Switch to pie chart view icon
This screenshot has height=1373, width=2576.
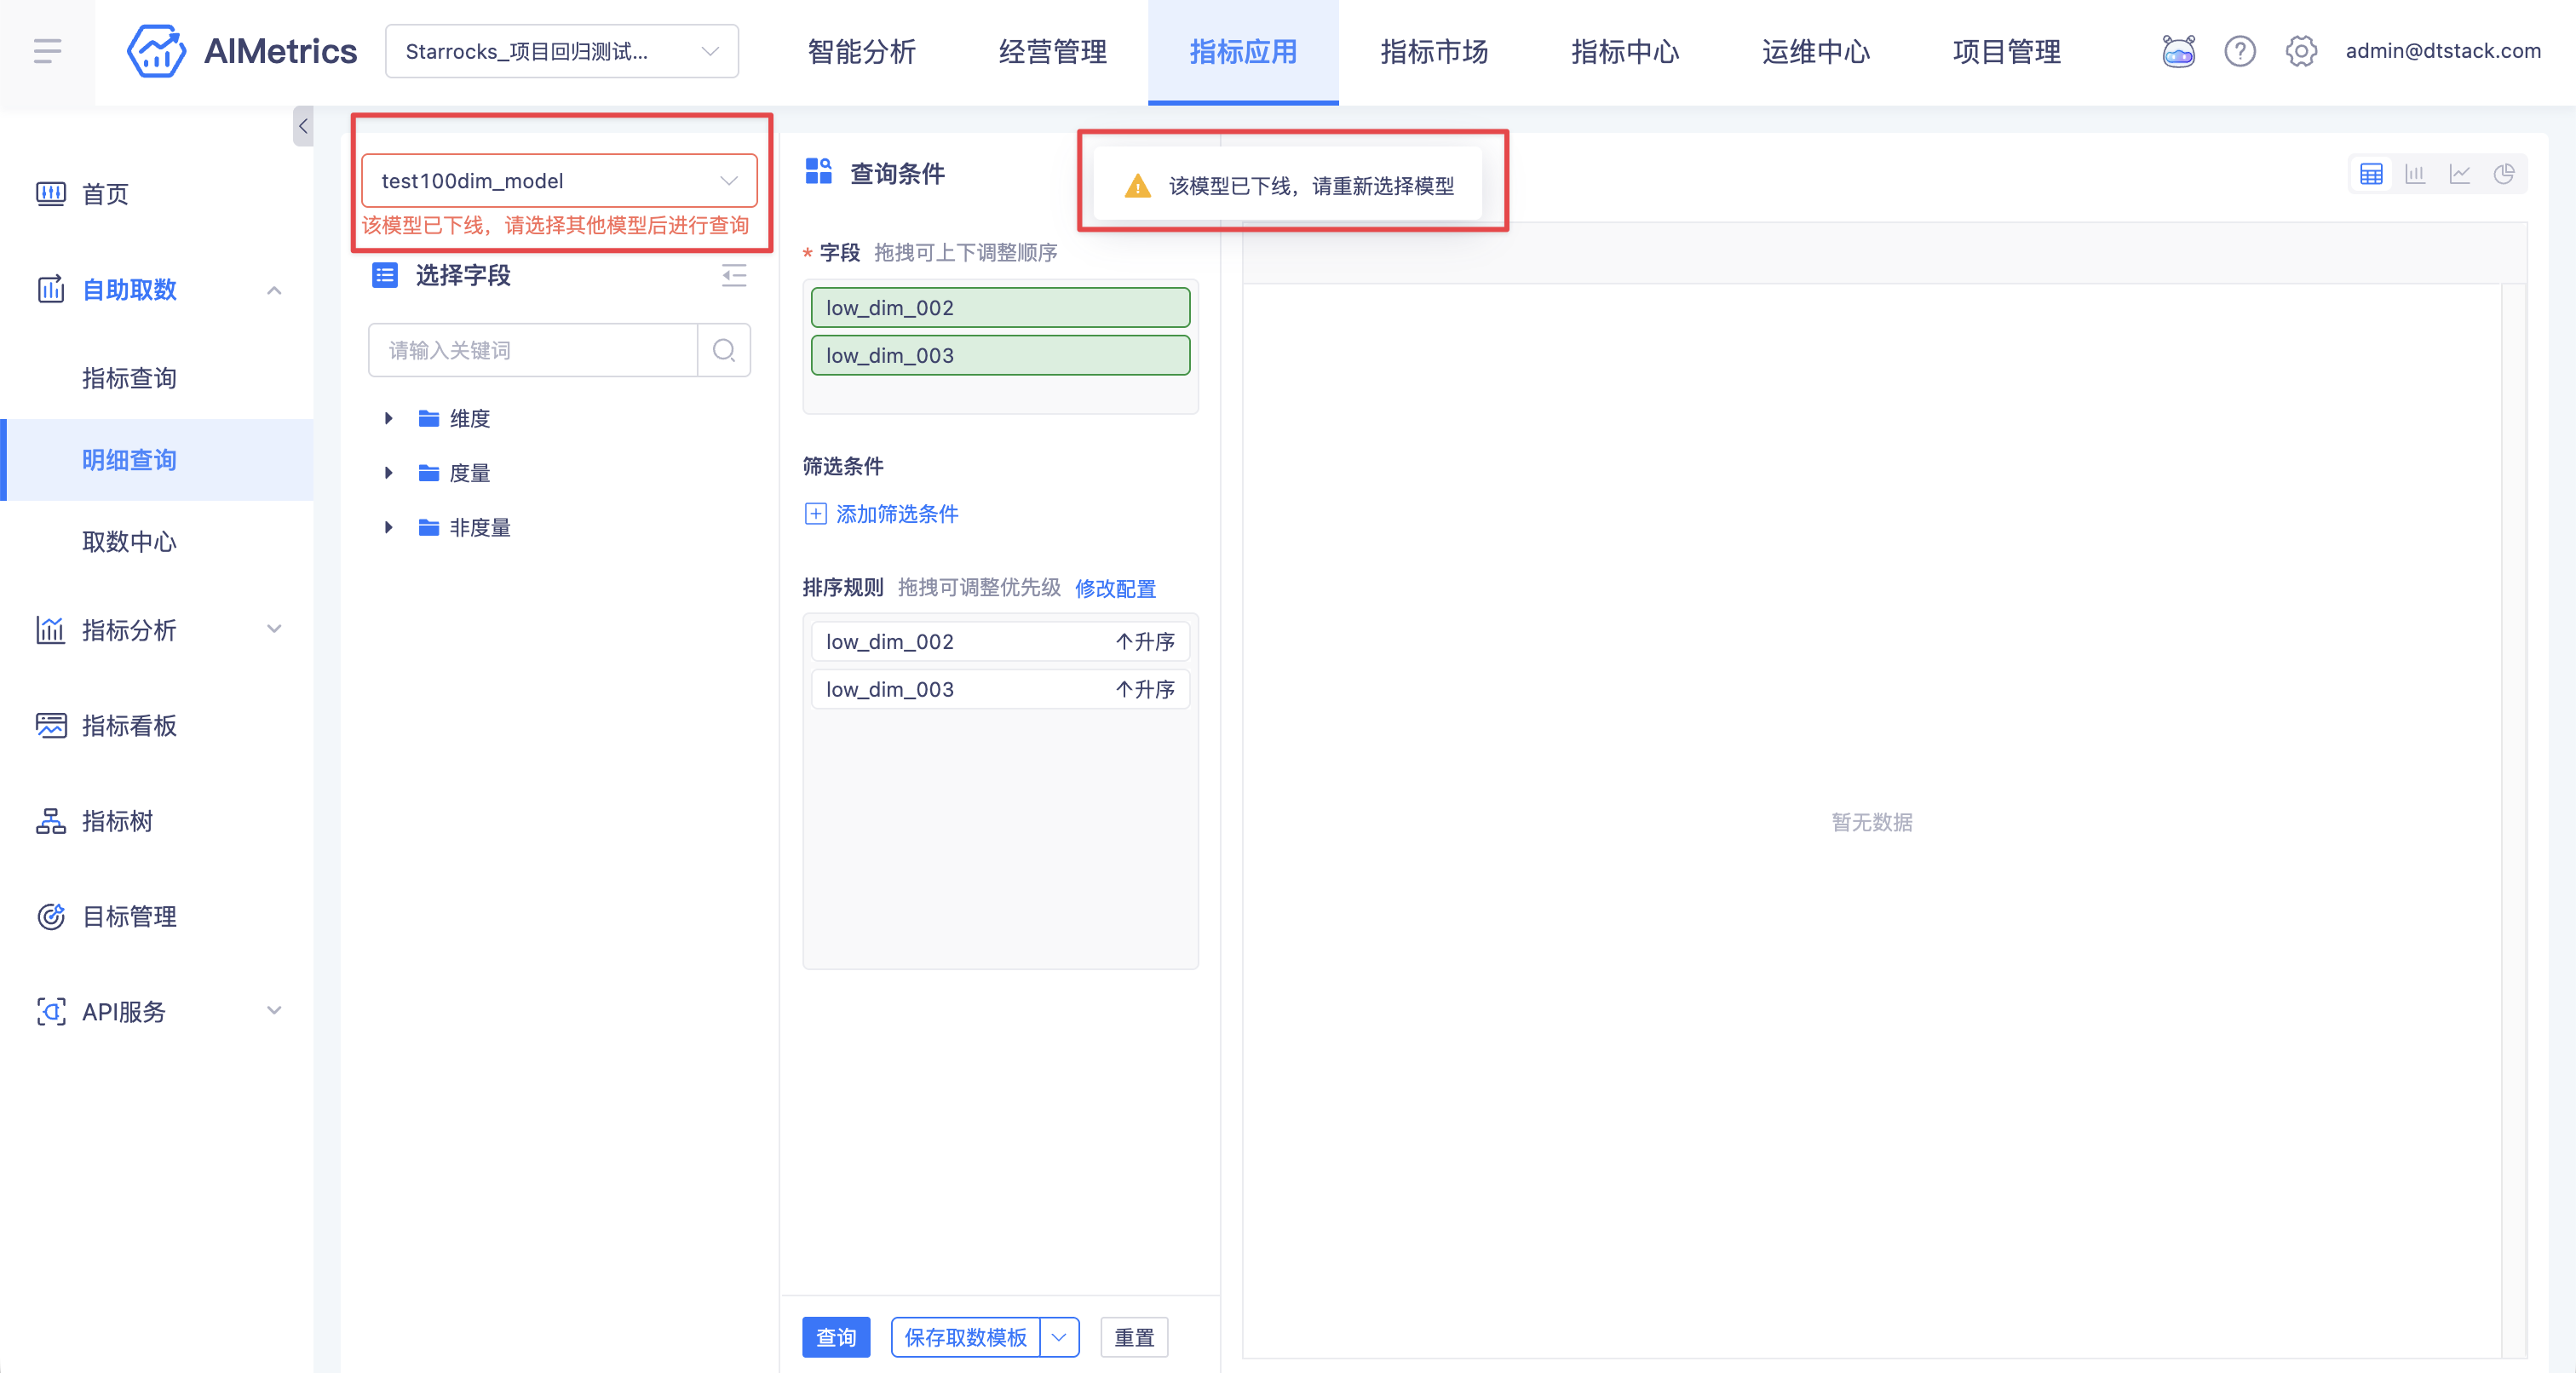[2504, 174]
